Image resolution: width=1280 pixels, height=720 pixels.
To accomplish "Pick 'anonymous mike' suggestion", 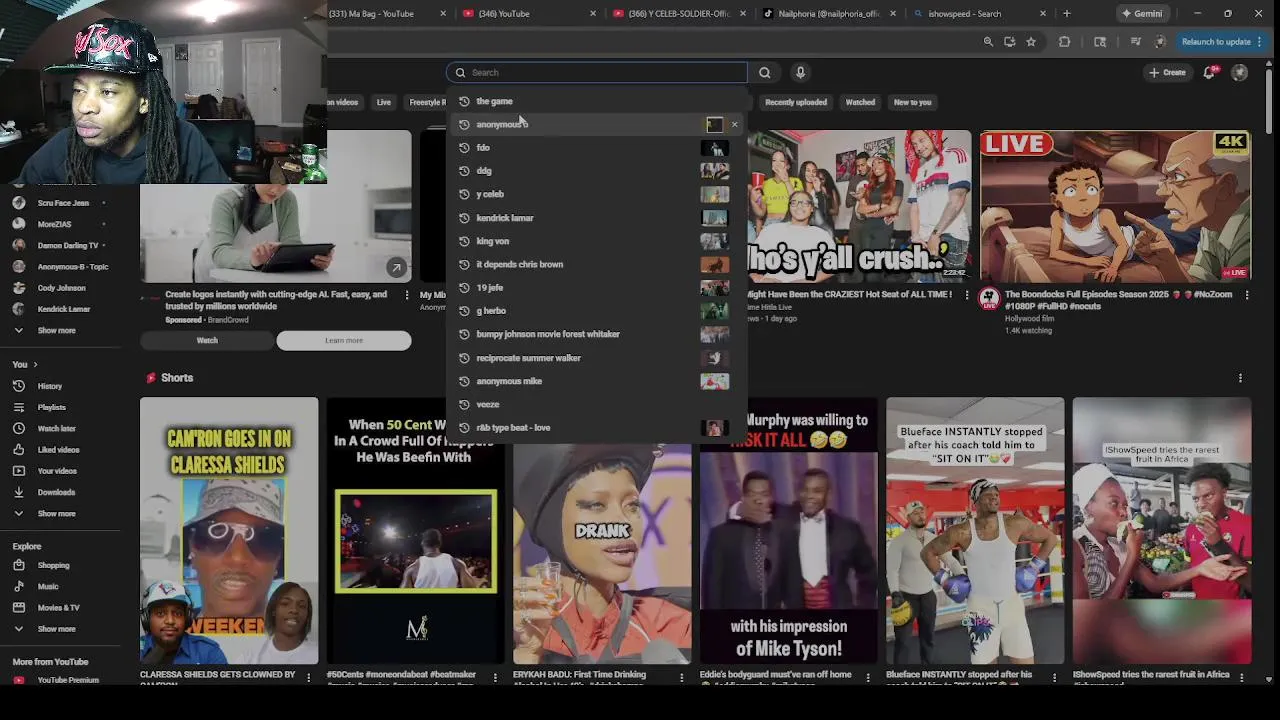I will [x=596, y=381].
